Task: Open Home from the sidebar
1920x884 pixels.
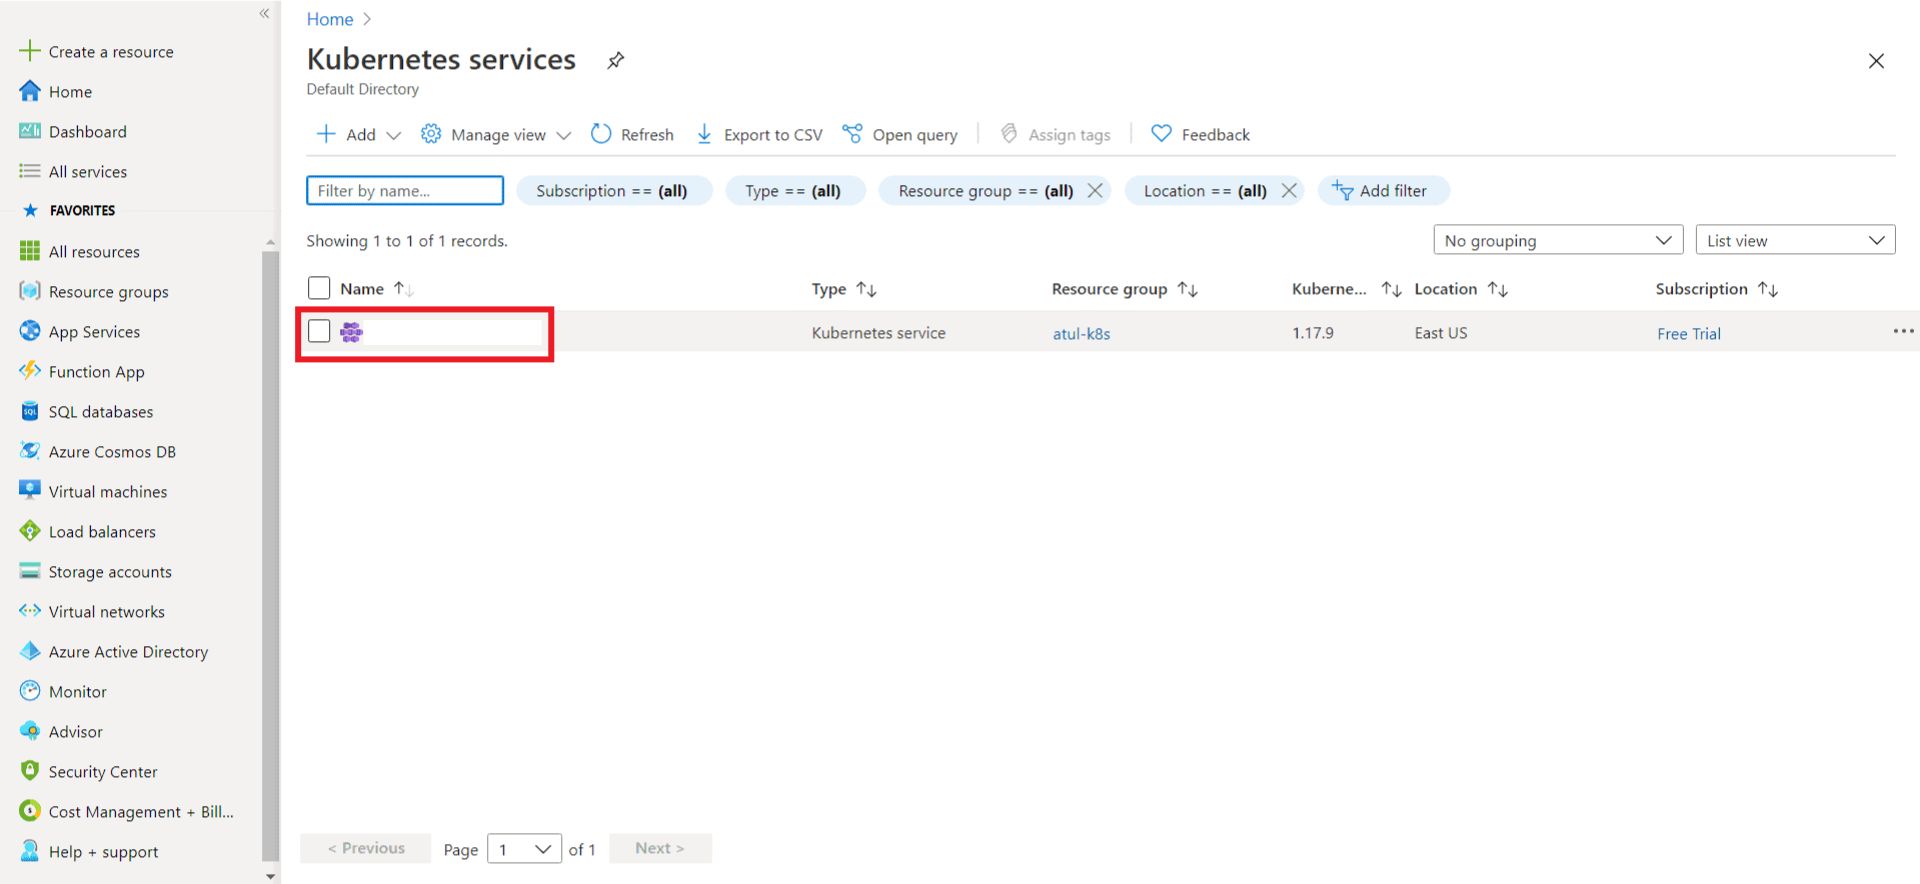Action: [70, 92]
